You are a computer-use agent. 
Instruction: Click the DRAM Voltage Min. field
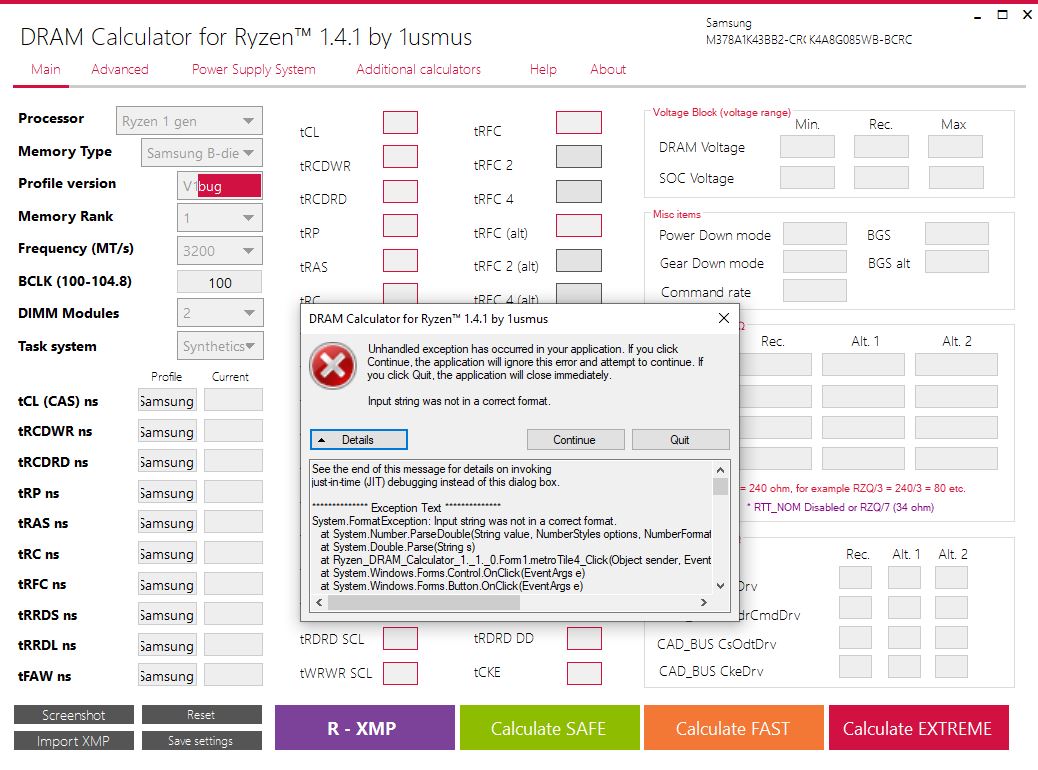pos(807,146)
